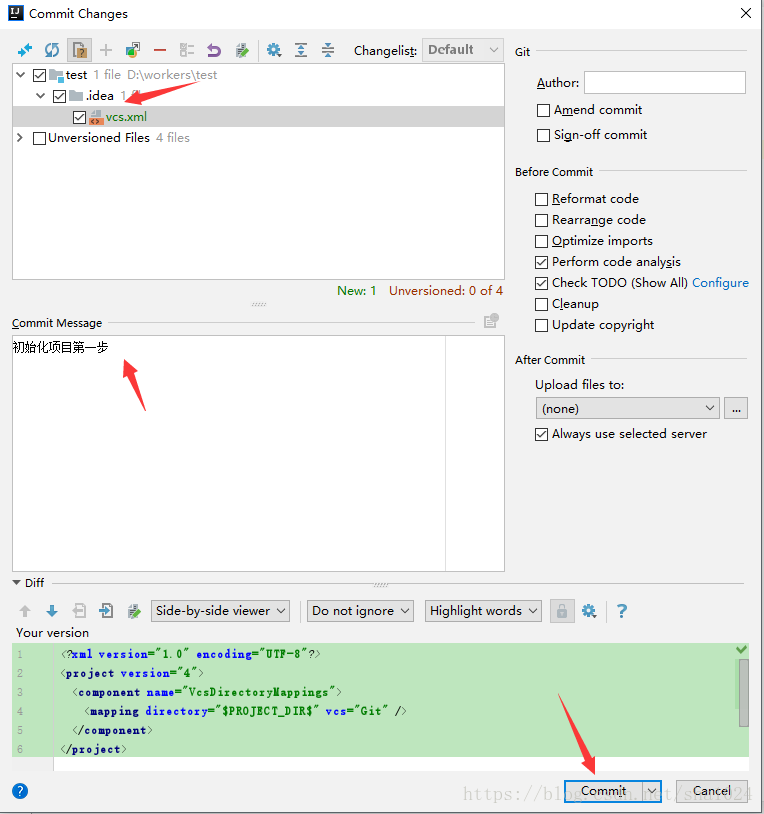Open the Highlight words dropdown
This screenshot has width=764, height=814.
483,611
